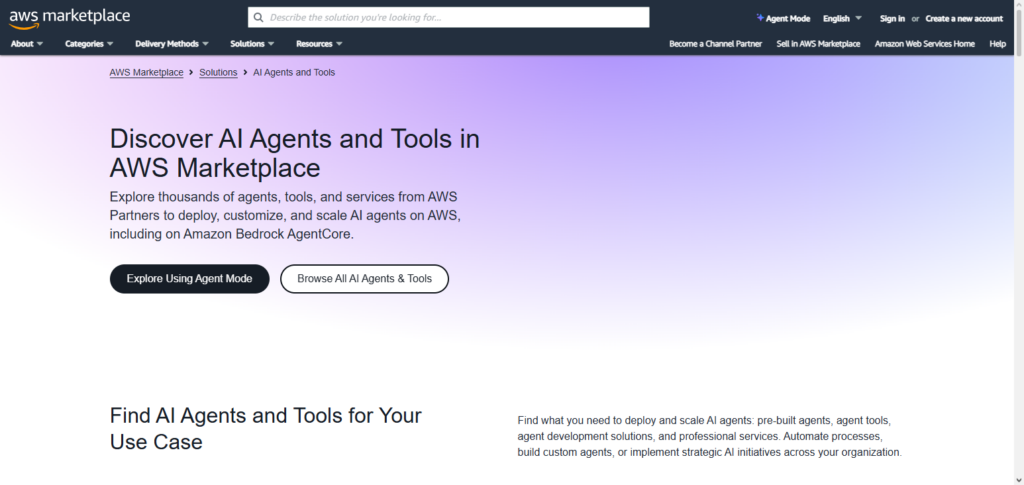Focus the solution search field
The height and width of the screenshot is (485, 1024).
(x=449, y=18)
